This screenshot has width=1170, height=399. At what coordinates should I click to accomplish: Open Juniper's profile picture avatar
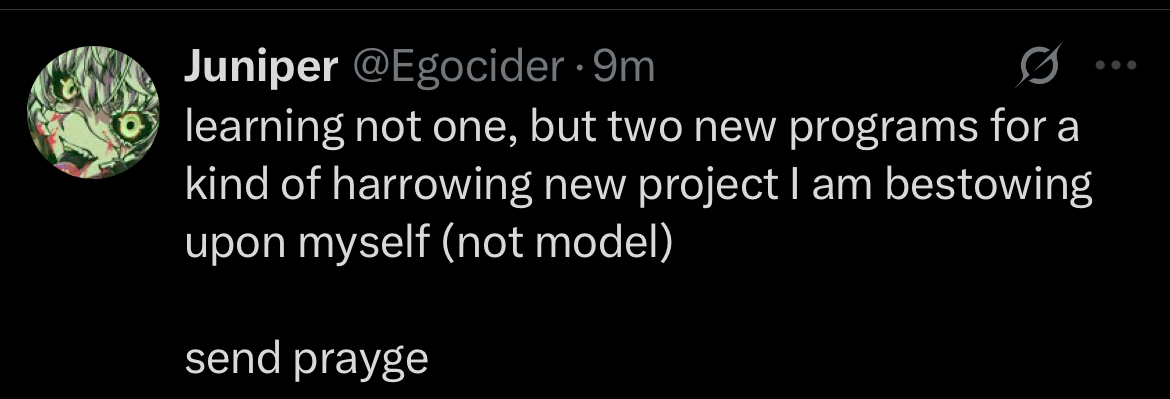(93, 113)
